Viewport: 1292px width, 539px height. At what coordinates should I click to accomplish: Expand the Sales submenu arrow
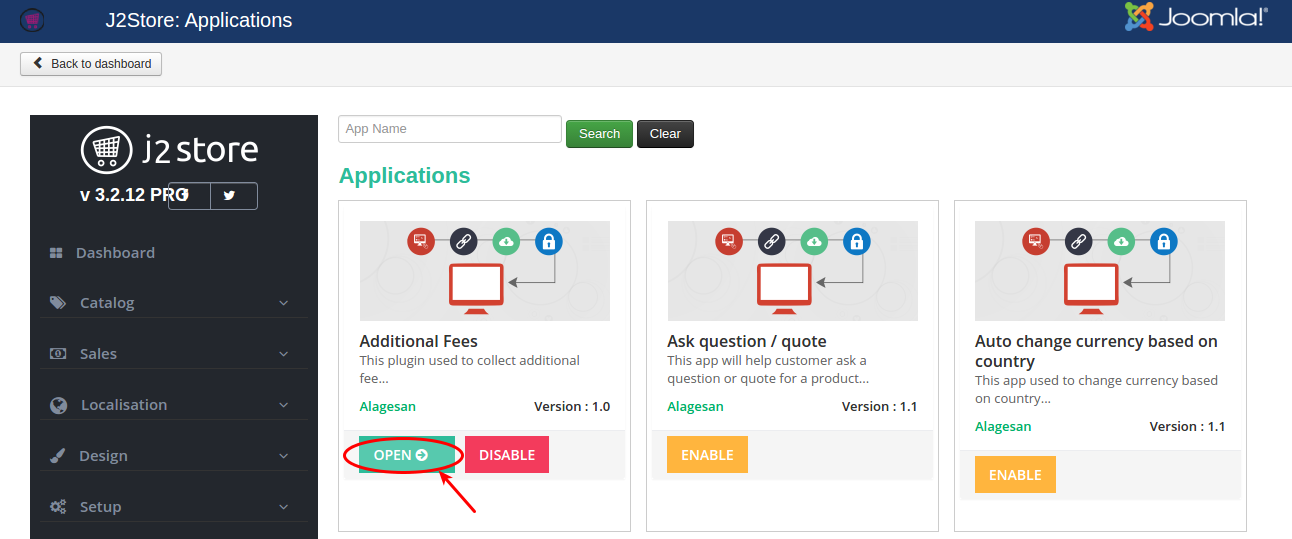(x=283, y=354)
